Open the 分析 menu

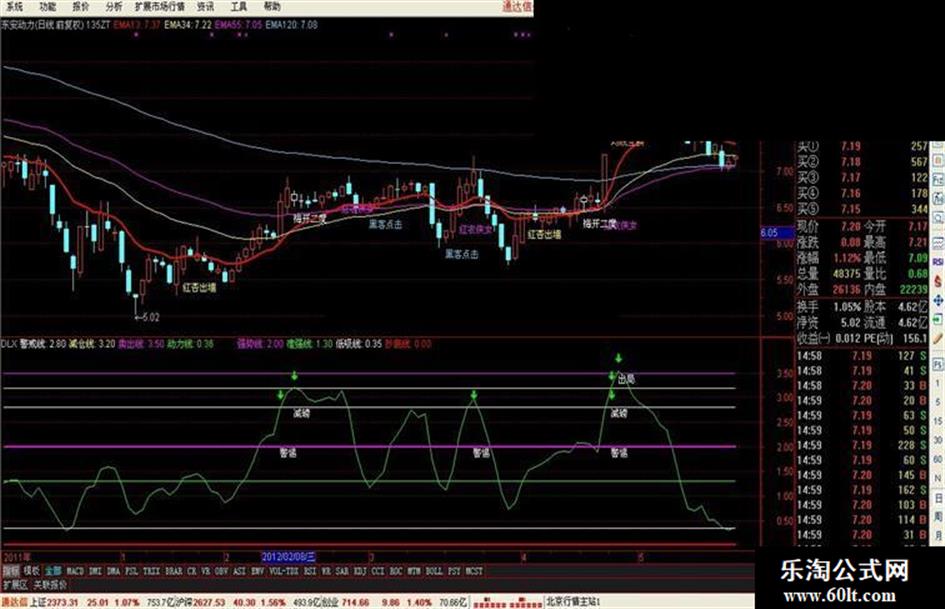pyautogui.click(x=114, y=7)
